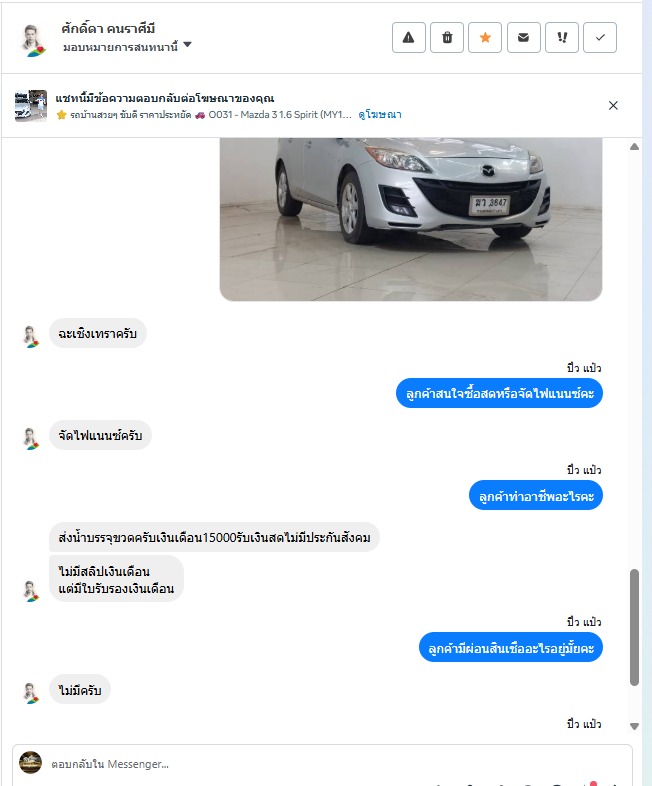Screen dimensions: 652x786
Task: Click customer name ศักดิ์ดา คนราศีมี in header
Action: 108,29
